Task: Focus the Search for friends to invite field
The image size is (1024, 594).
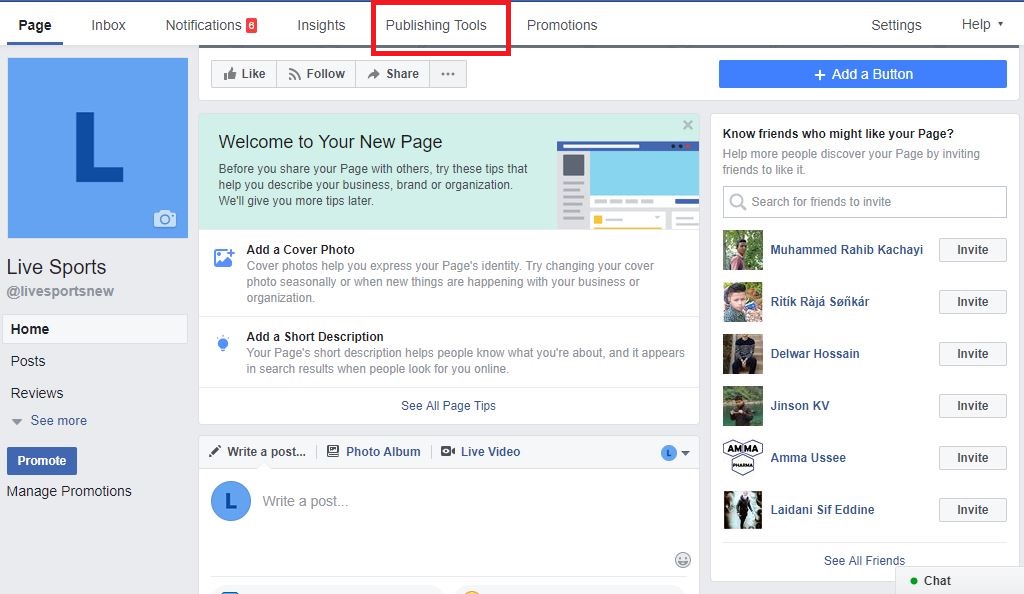Action: pyautogui.click(x=865, y=202)
